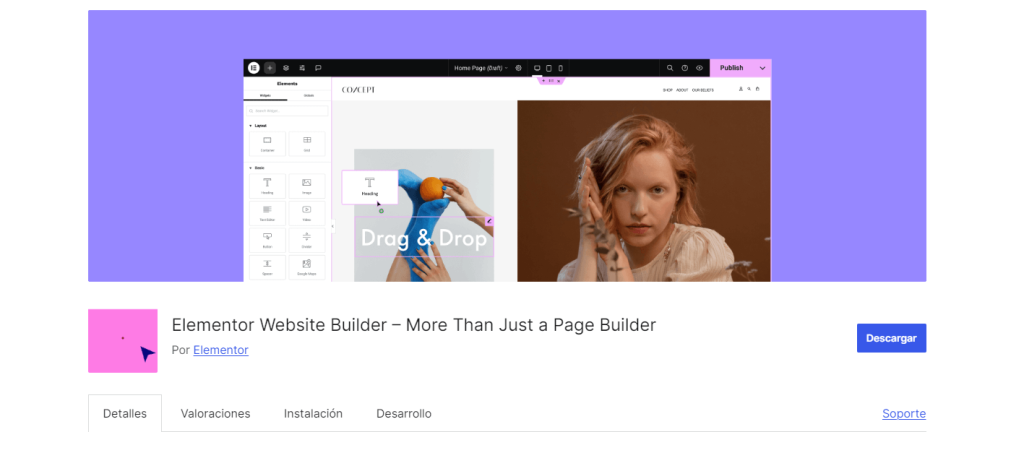Switch to the Valoraciones tab

point(215,413)
